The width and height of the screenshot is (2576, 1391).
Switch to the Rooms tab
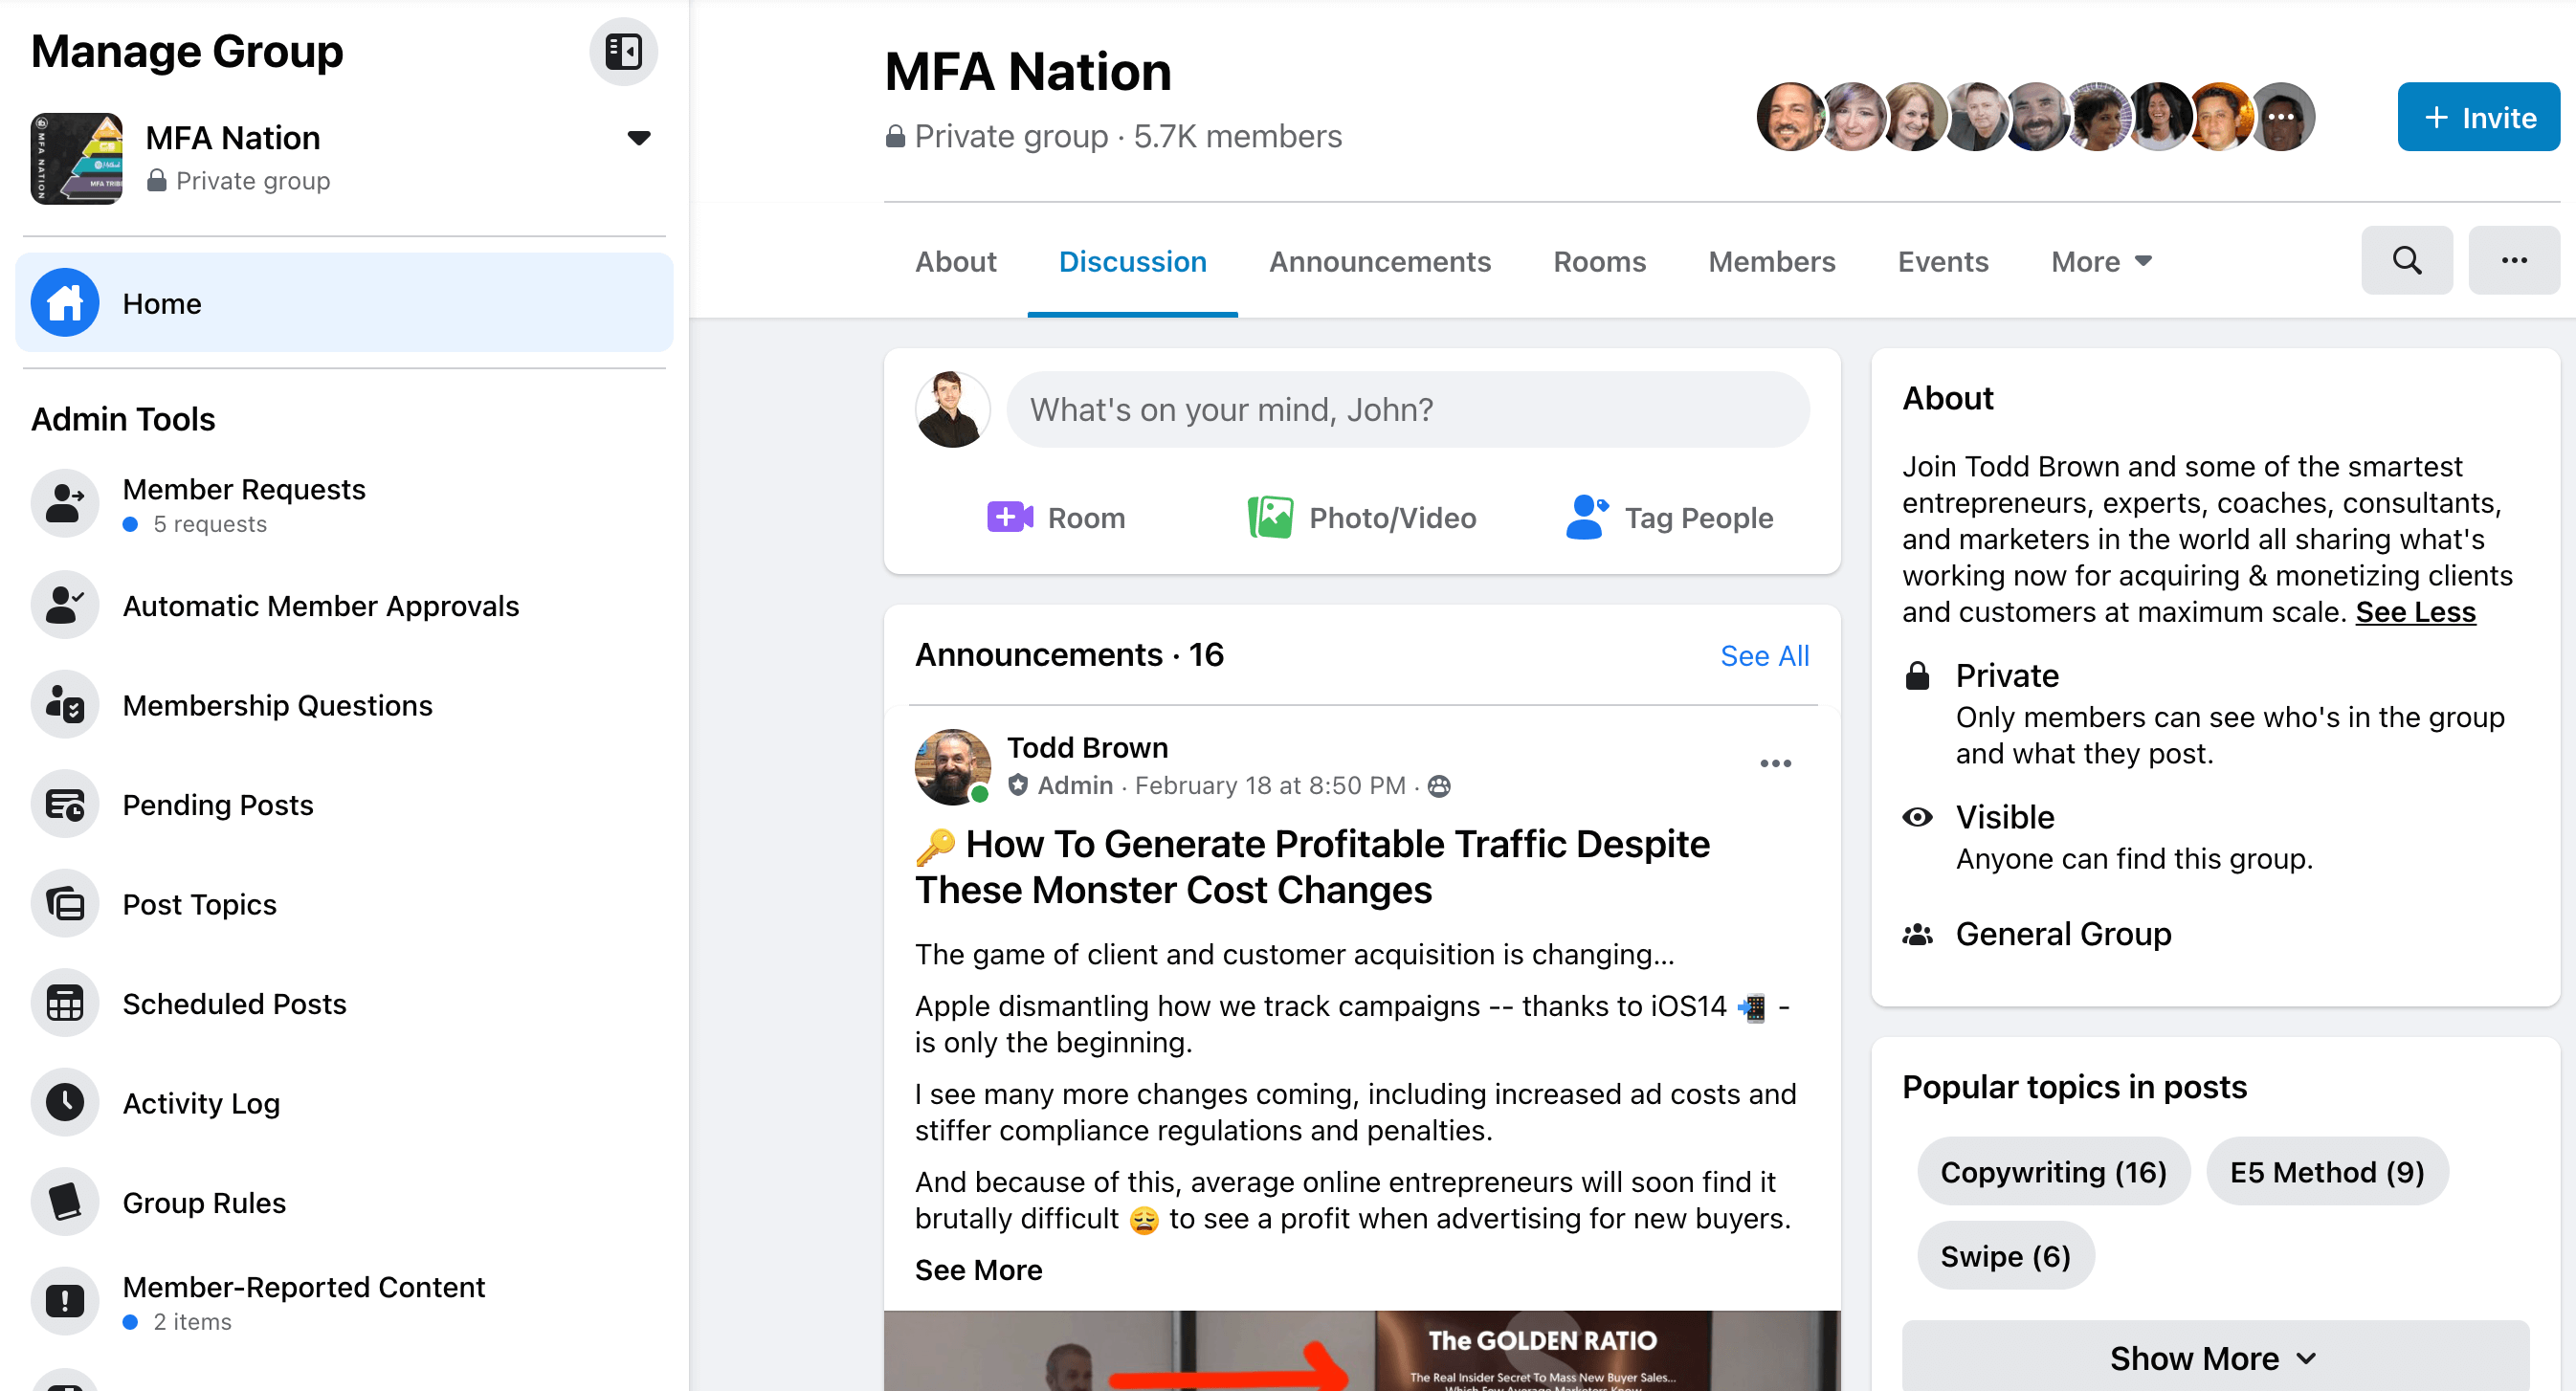tap(1599, 262)
